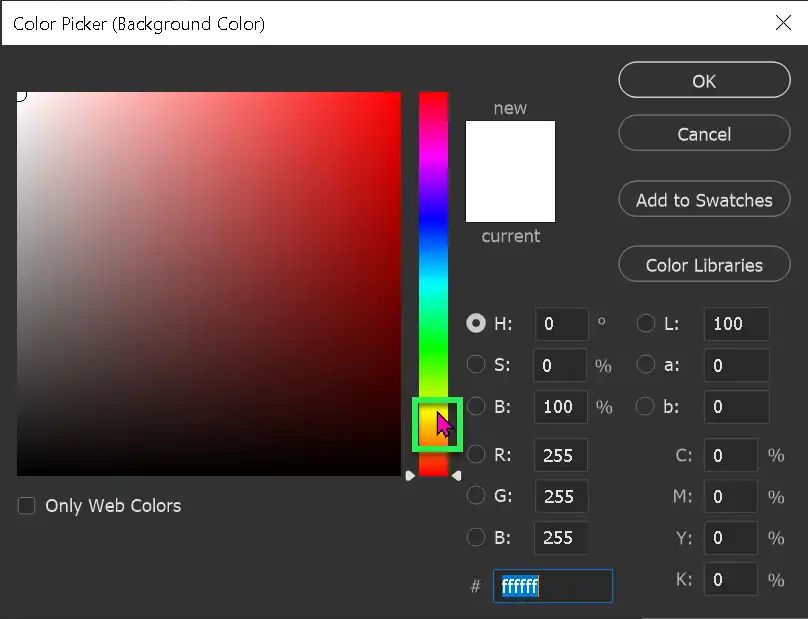Screen dimensions: 808x619
Task: Select the blue channel radio button
Action: click(476, 538)
